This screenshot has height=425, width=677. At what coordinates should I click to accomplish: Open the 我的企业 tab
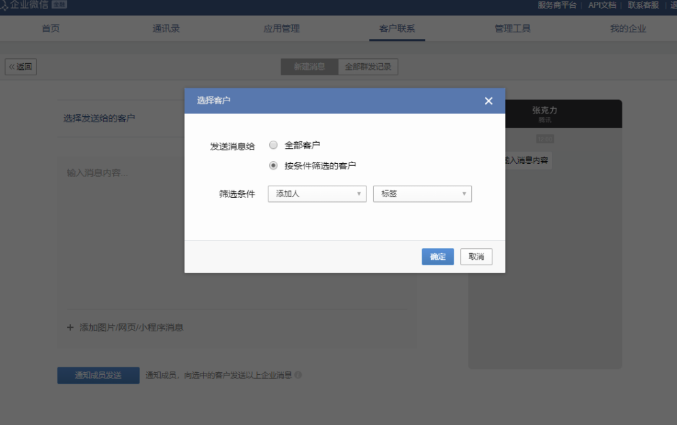click(627, 28)
